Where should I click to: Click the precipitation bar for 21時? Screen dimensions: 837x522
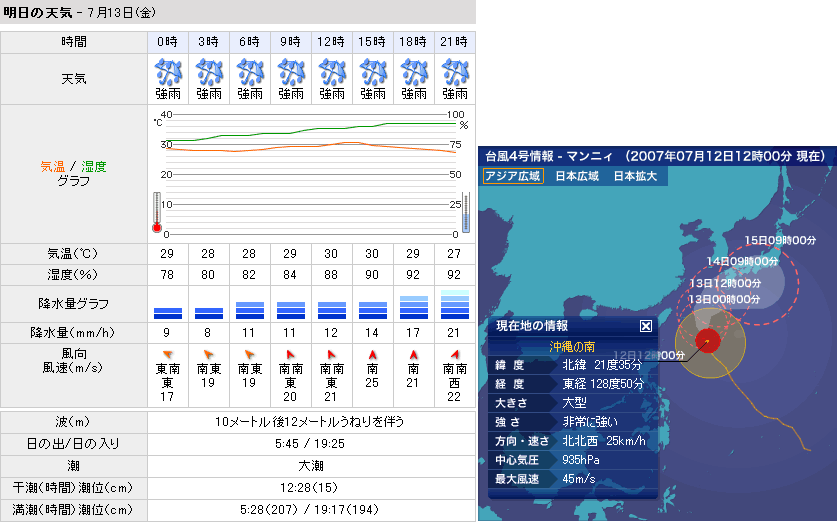click(455, 305)
